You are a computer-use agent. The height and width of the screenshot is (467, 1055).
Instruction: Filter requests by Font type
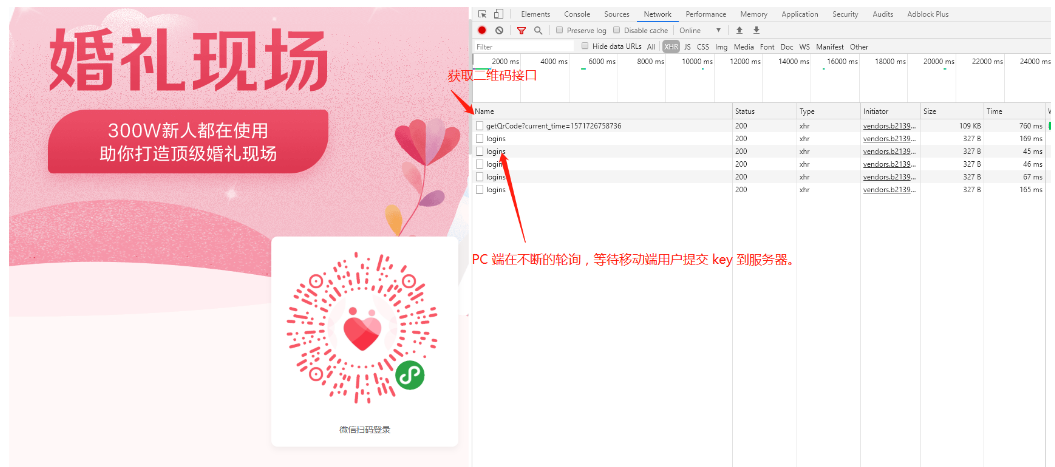pyautogui.click(x=767, y=47)
